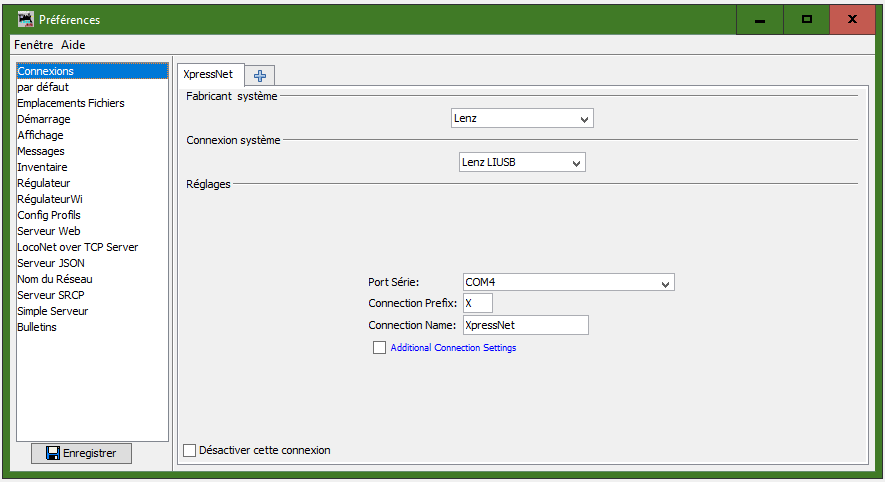Screen dimensions: 885x482
Task: Choose Démarrage in the preferences list
Action: [x=92, y=119]
